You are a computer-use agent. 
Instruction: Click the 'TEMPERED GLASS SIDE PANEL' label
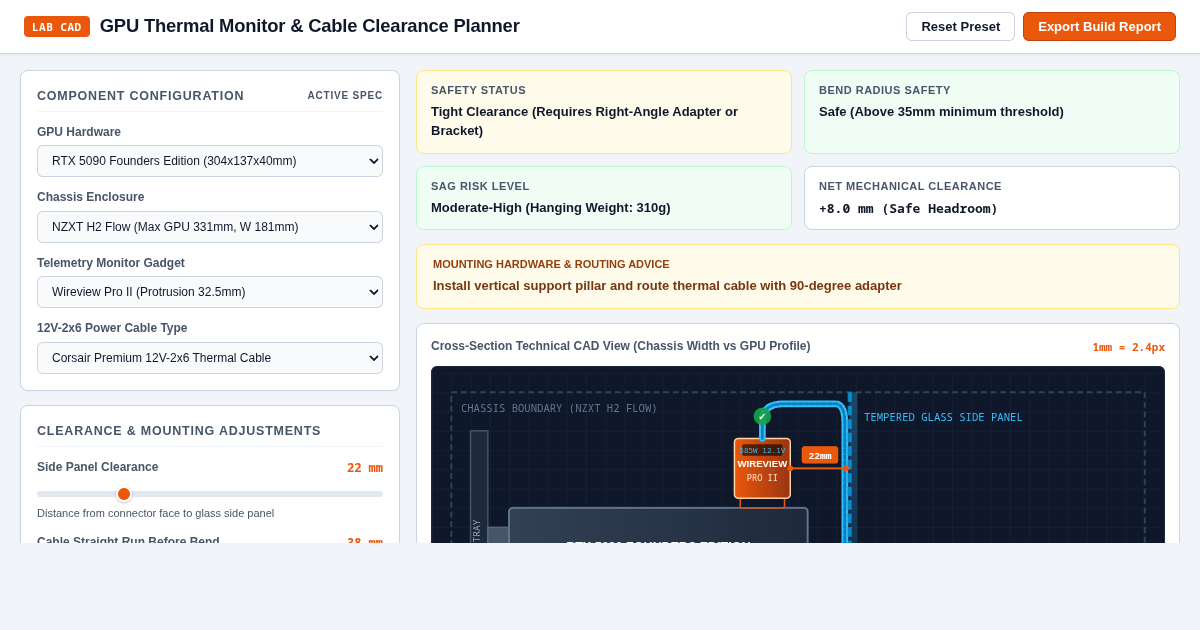coord(943,418)
